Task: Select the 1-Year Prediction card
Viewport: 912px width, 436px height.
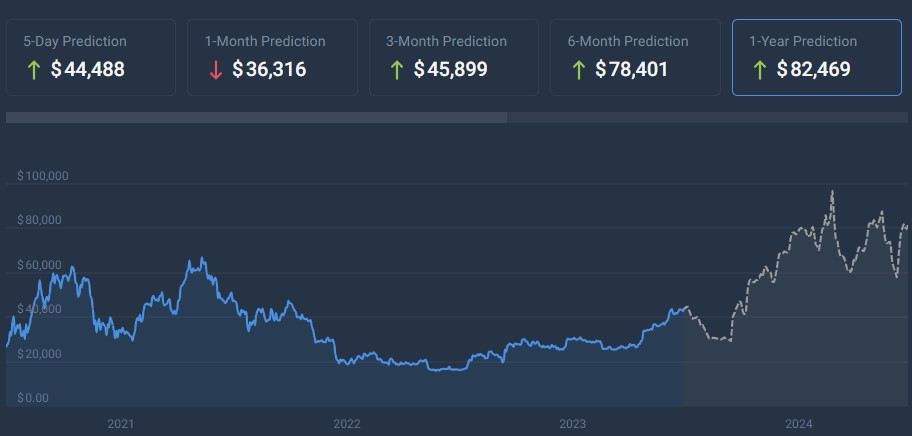Action: [x=818, y=57]
